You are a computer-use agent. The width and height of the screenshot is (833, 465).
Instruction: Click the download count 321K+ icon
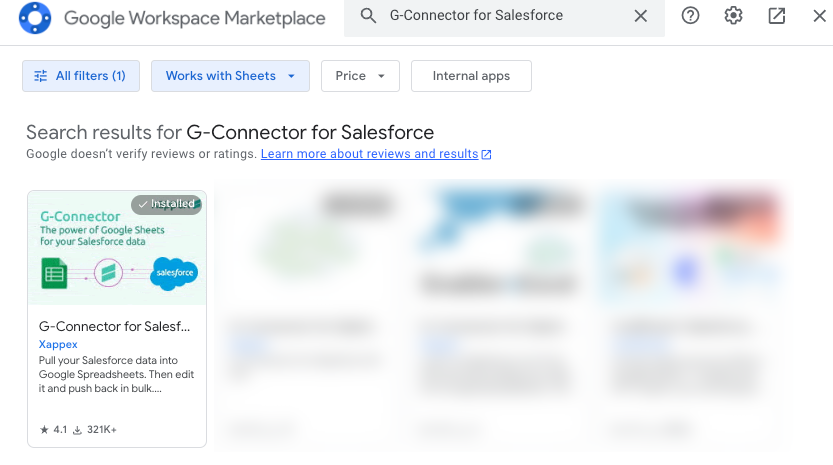point(78,429)
